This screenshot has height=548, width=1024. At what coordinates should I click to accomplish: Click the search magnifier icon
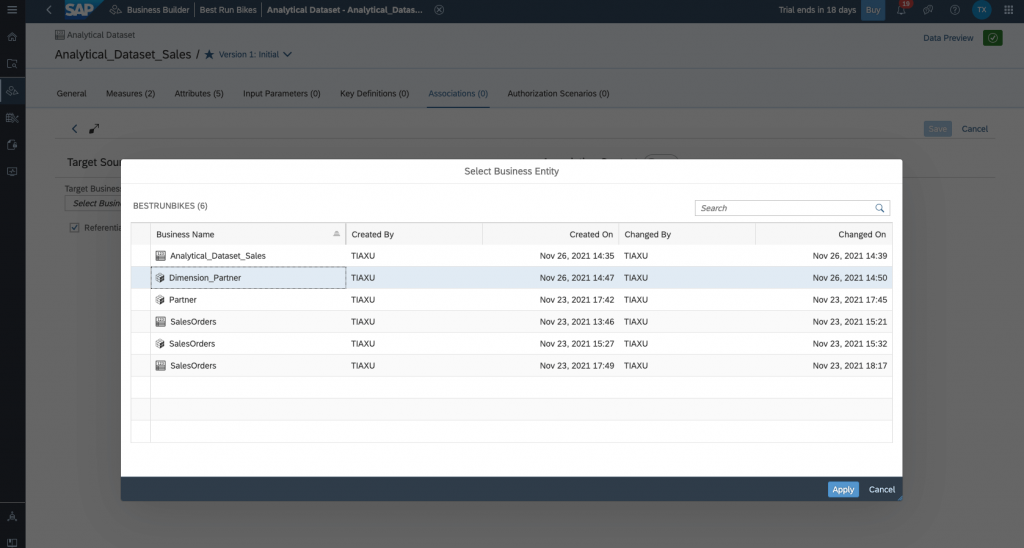coord(880,208)
